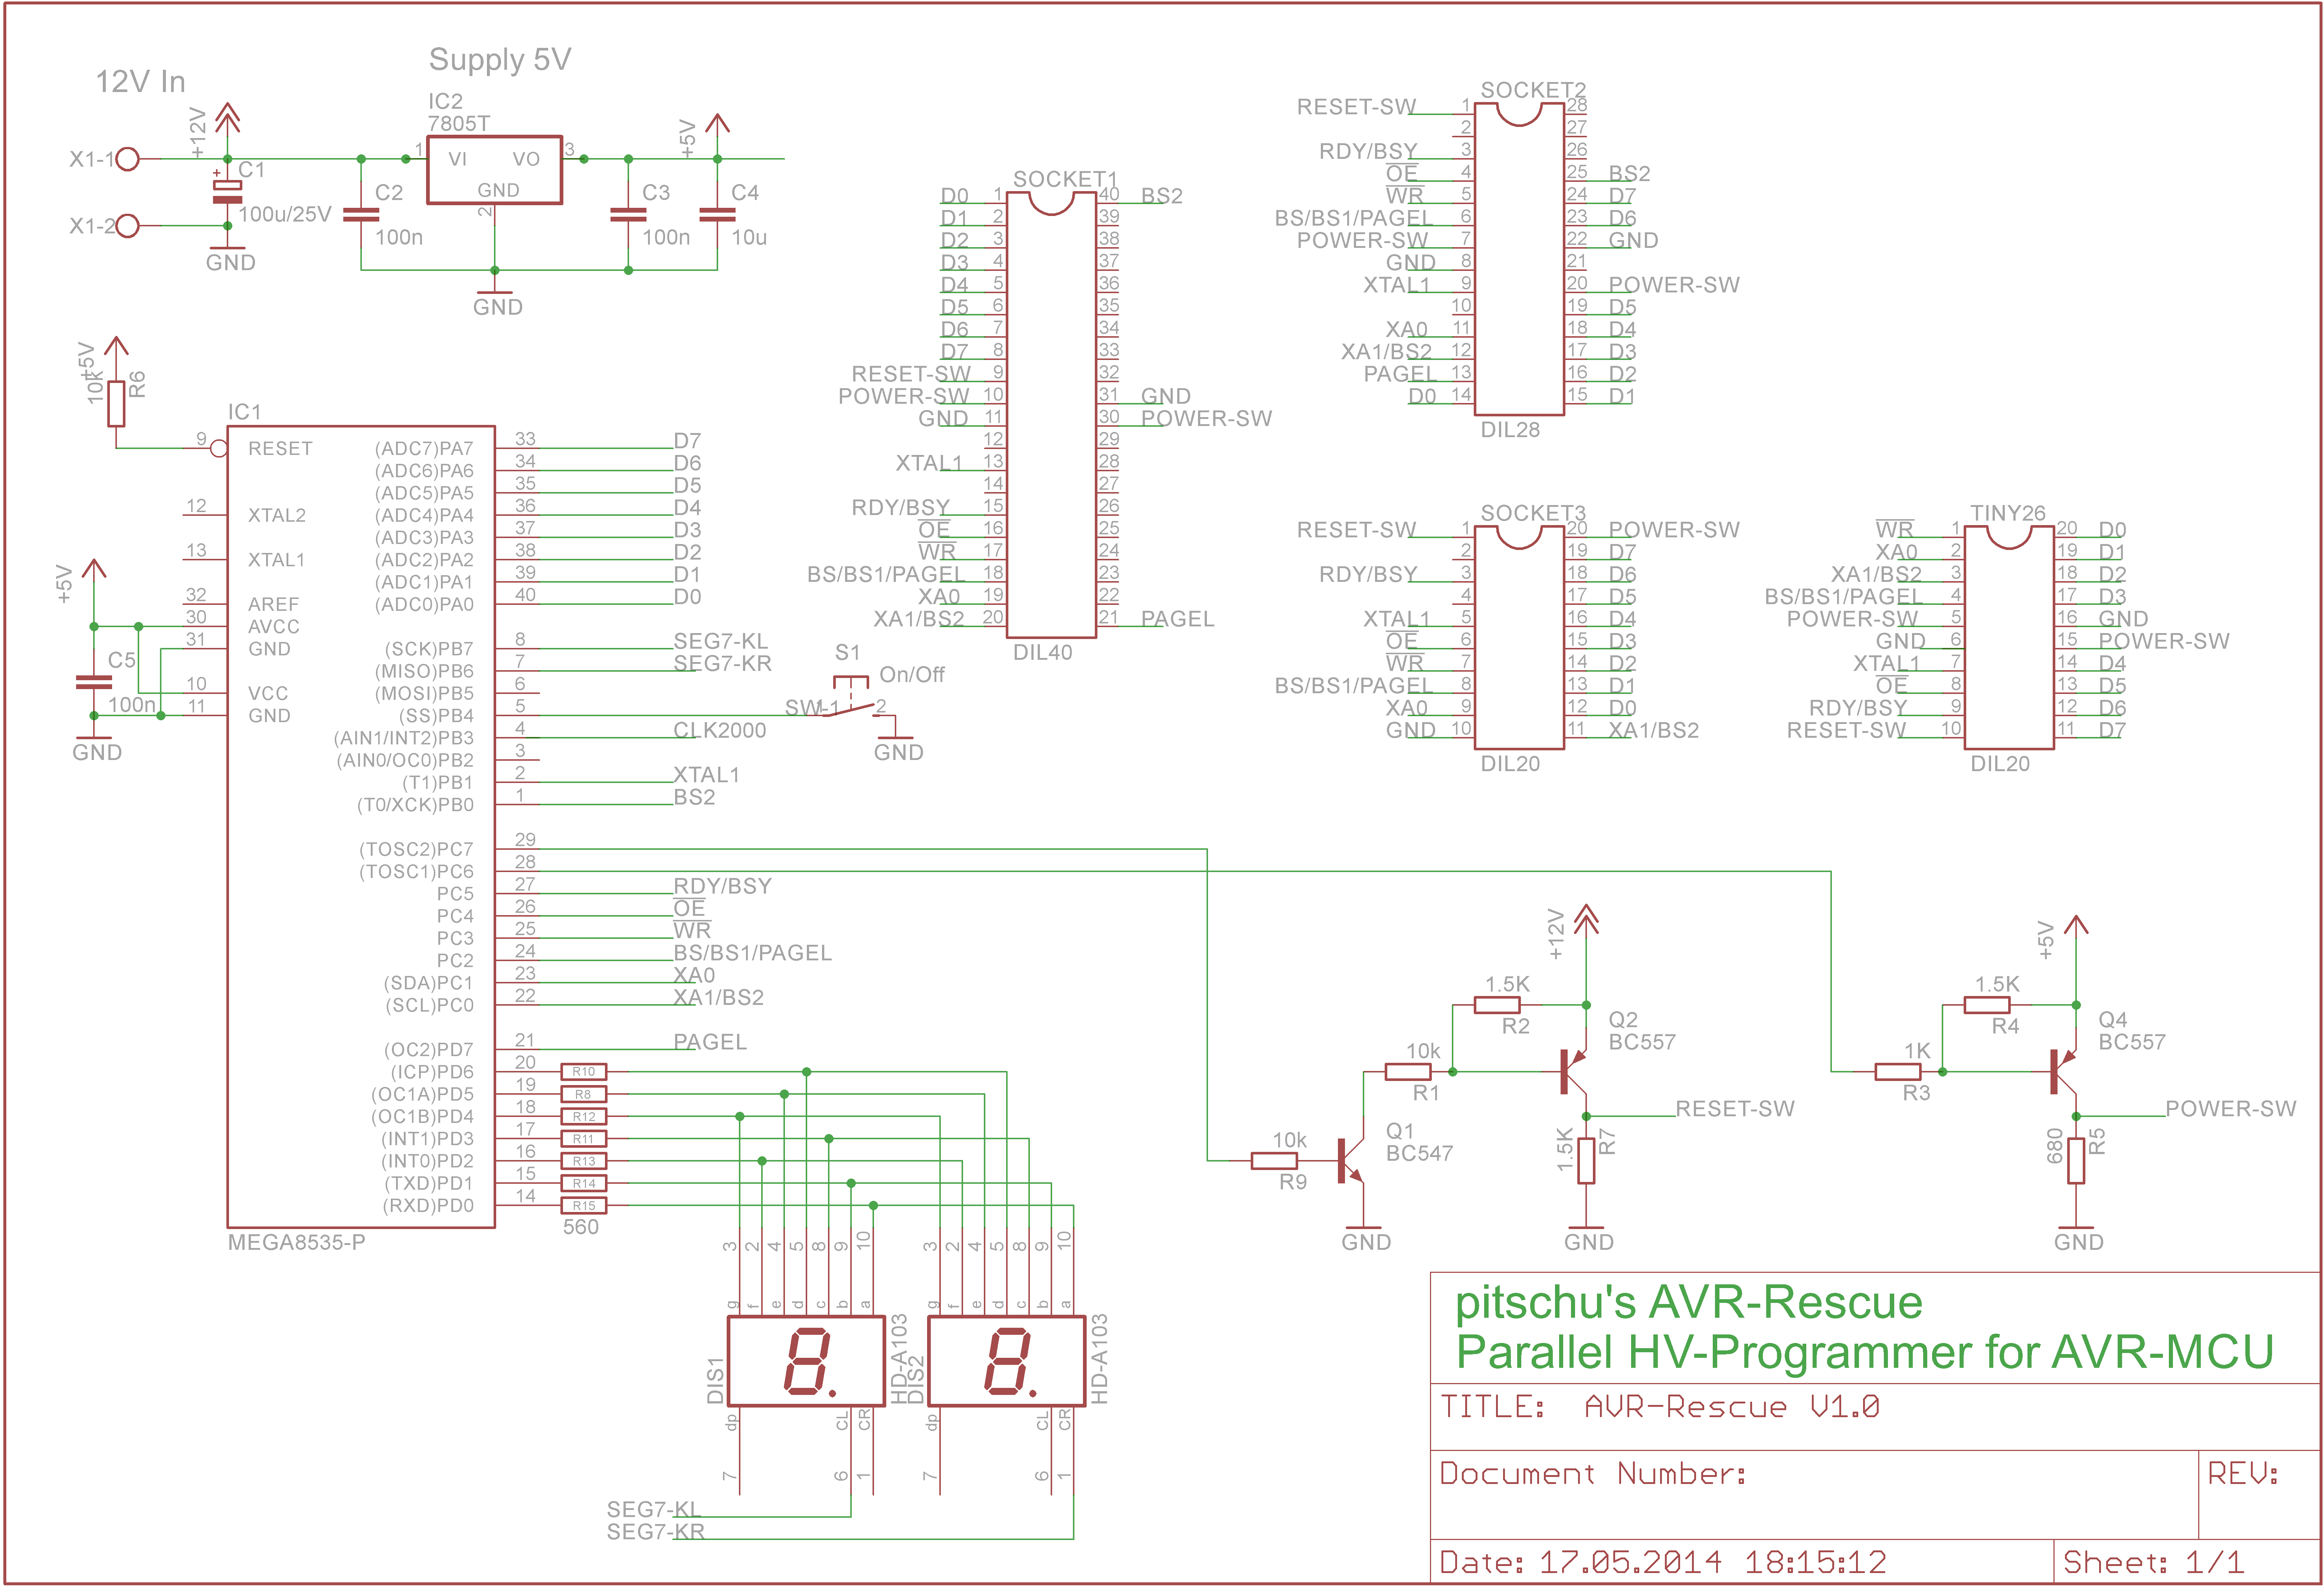The width and height of the screenshot is (2324, 1589).
Task: Click resistor R7 1.5K below Q2
Action: pyautogui.click(x=1586, y=1161)
